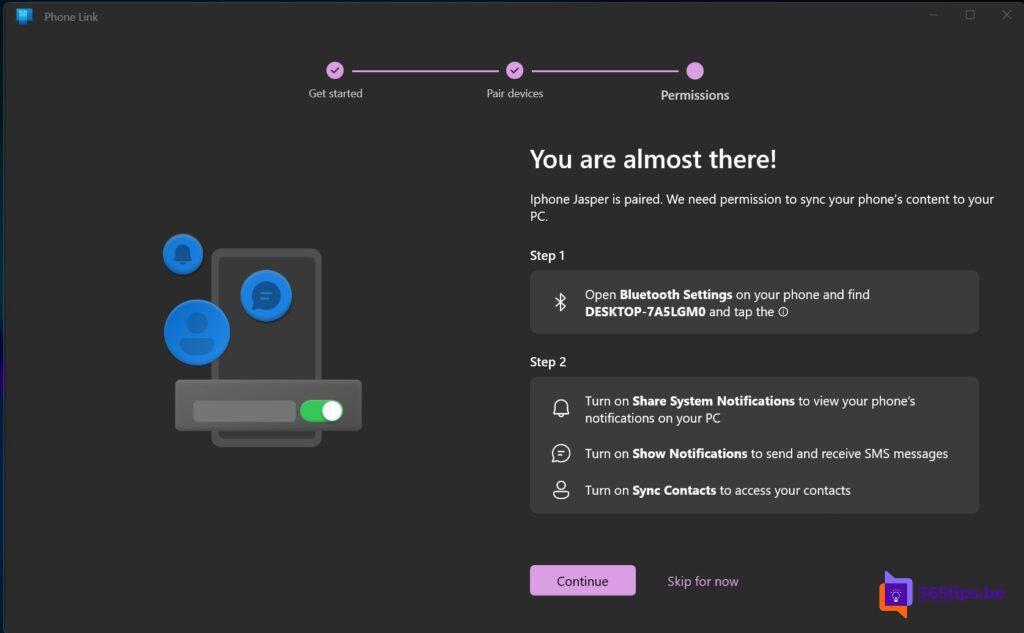Maximize the Phone Link window
The height and width of the screenshot is (633, 1024).
click(x=970, y=14)
